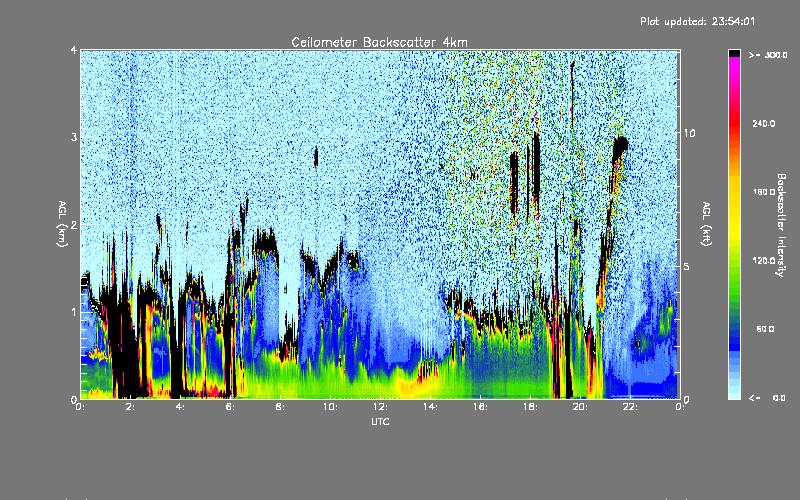The width and height of the screenshot is (800, 500).
Task: Click the "4:" hour tick on the UTC axis
Action: tap(181, 407)
